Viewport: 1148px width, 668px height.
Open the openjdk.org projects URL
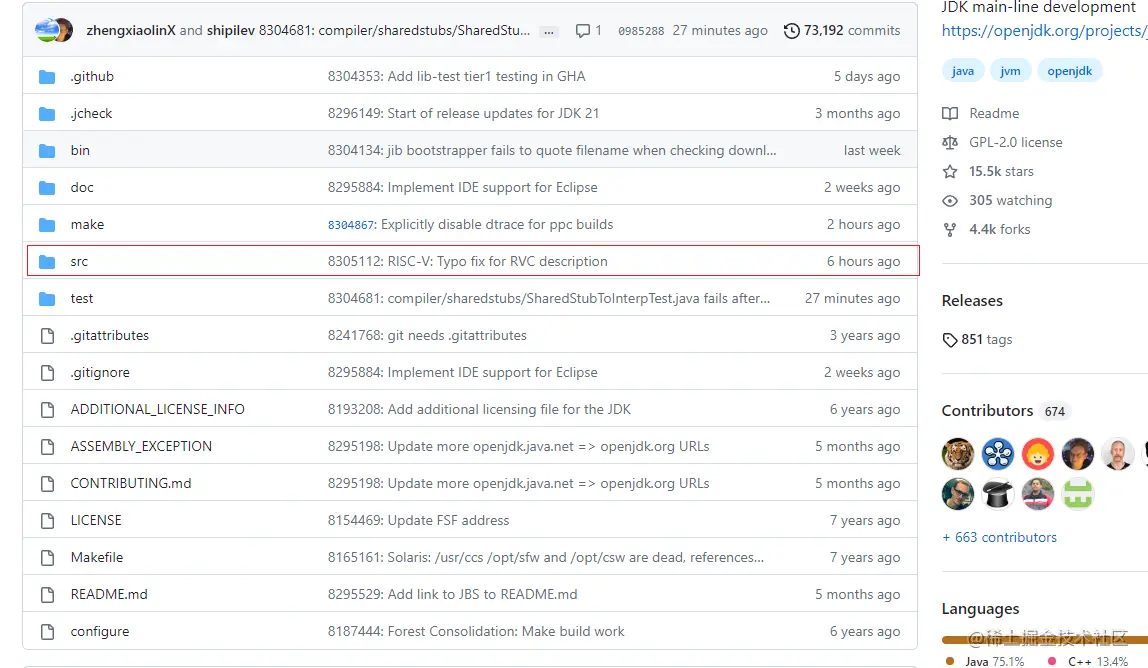(x=1044, y=31)
